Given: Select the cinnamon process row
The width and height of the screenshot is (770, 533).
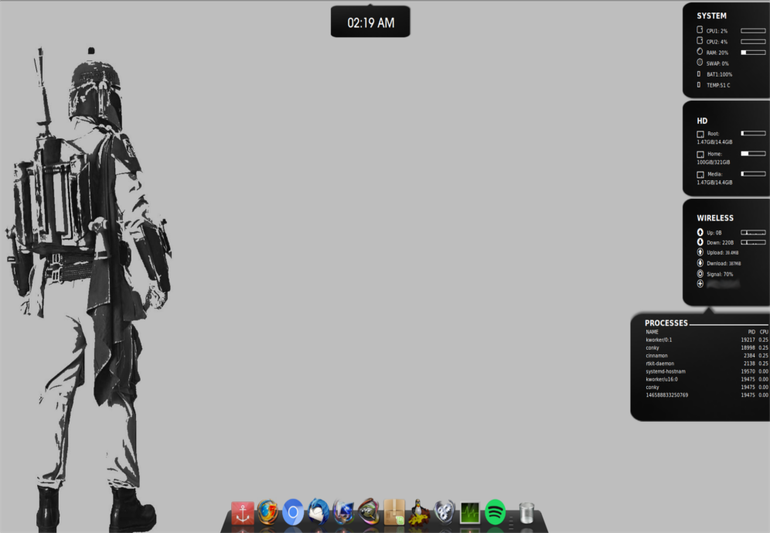Looking at the screenshot, I should 707,355.
